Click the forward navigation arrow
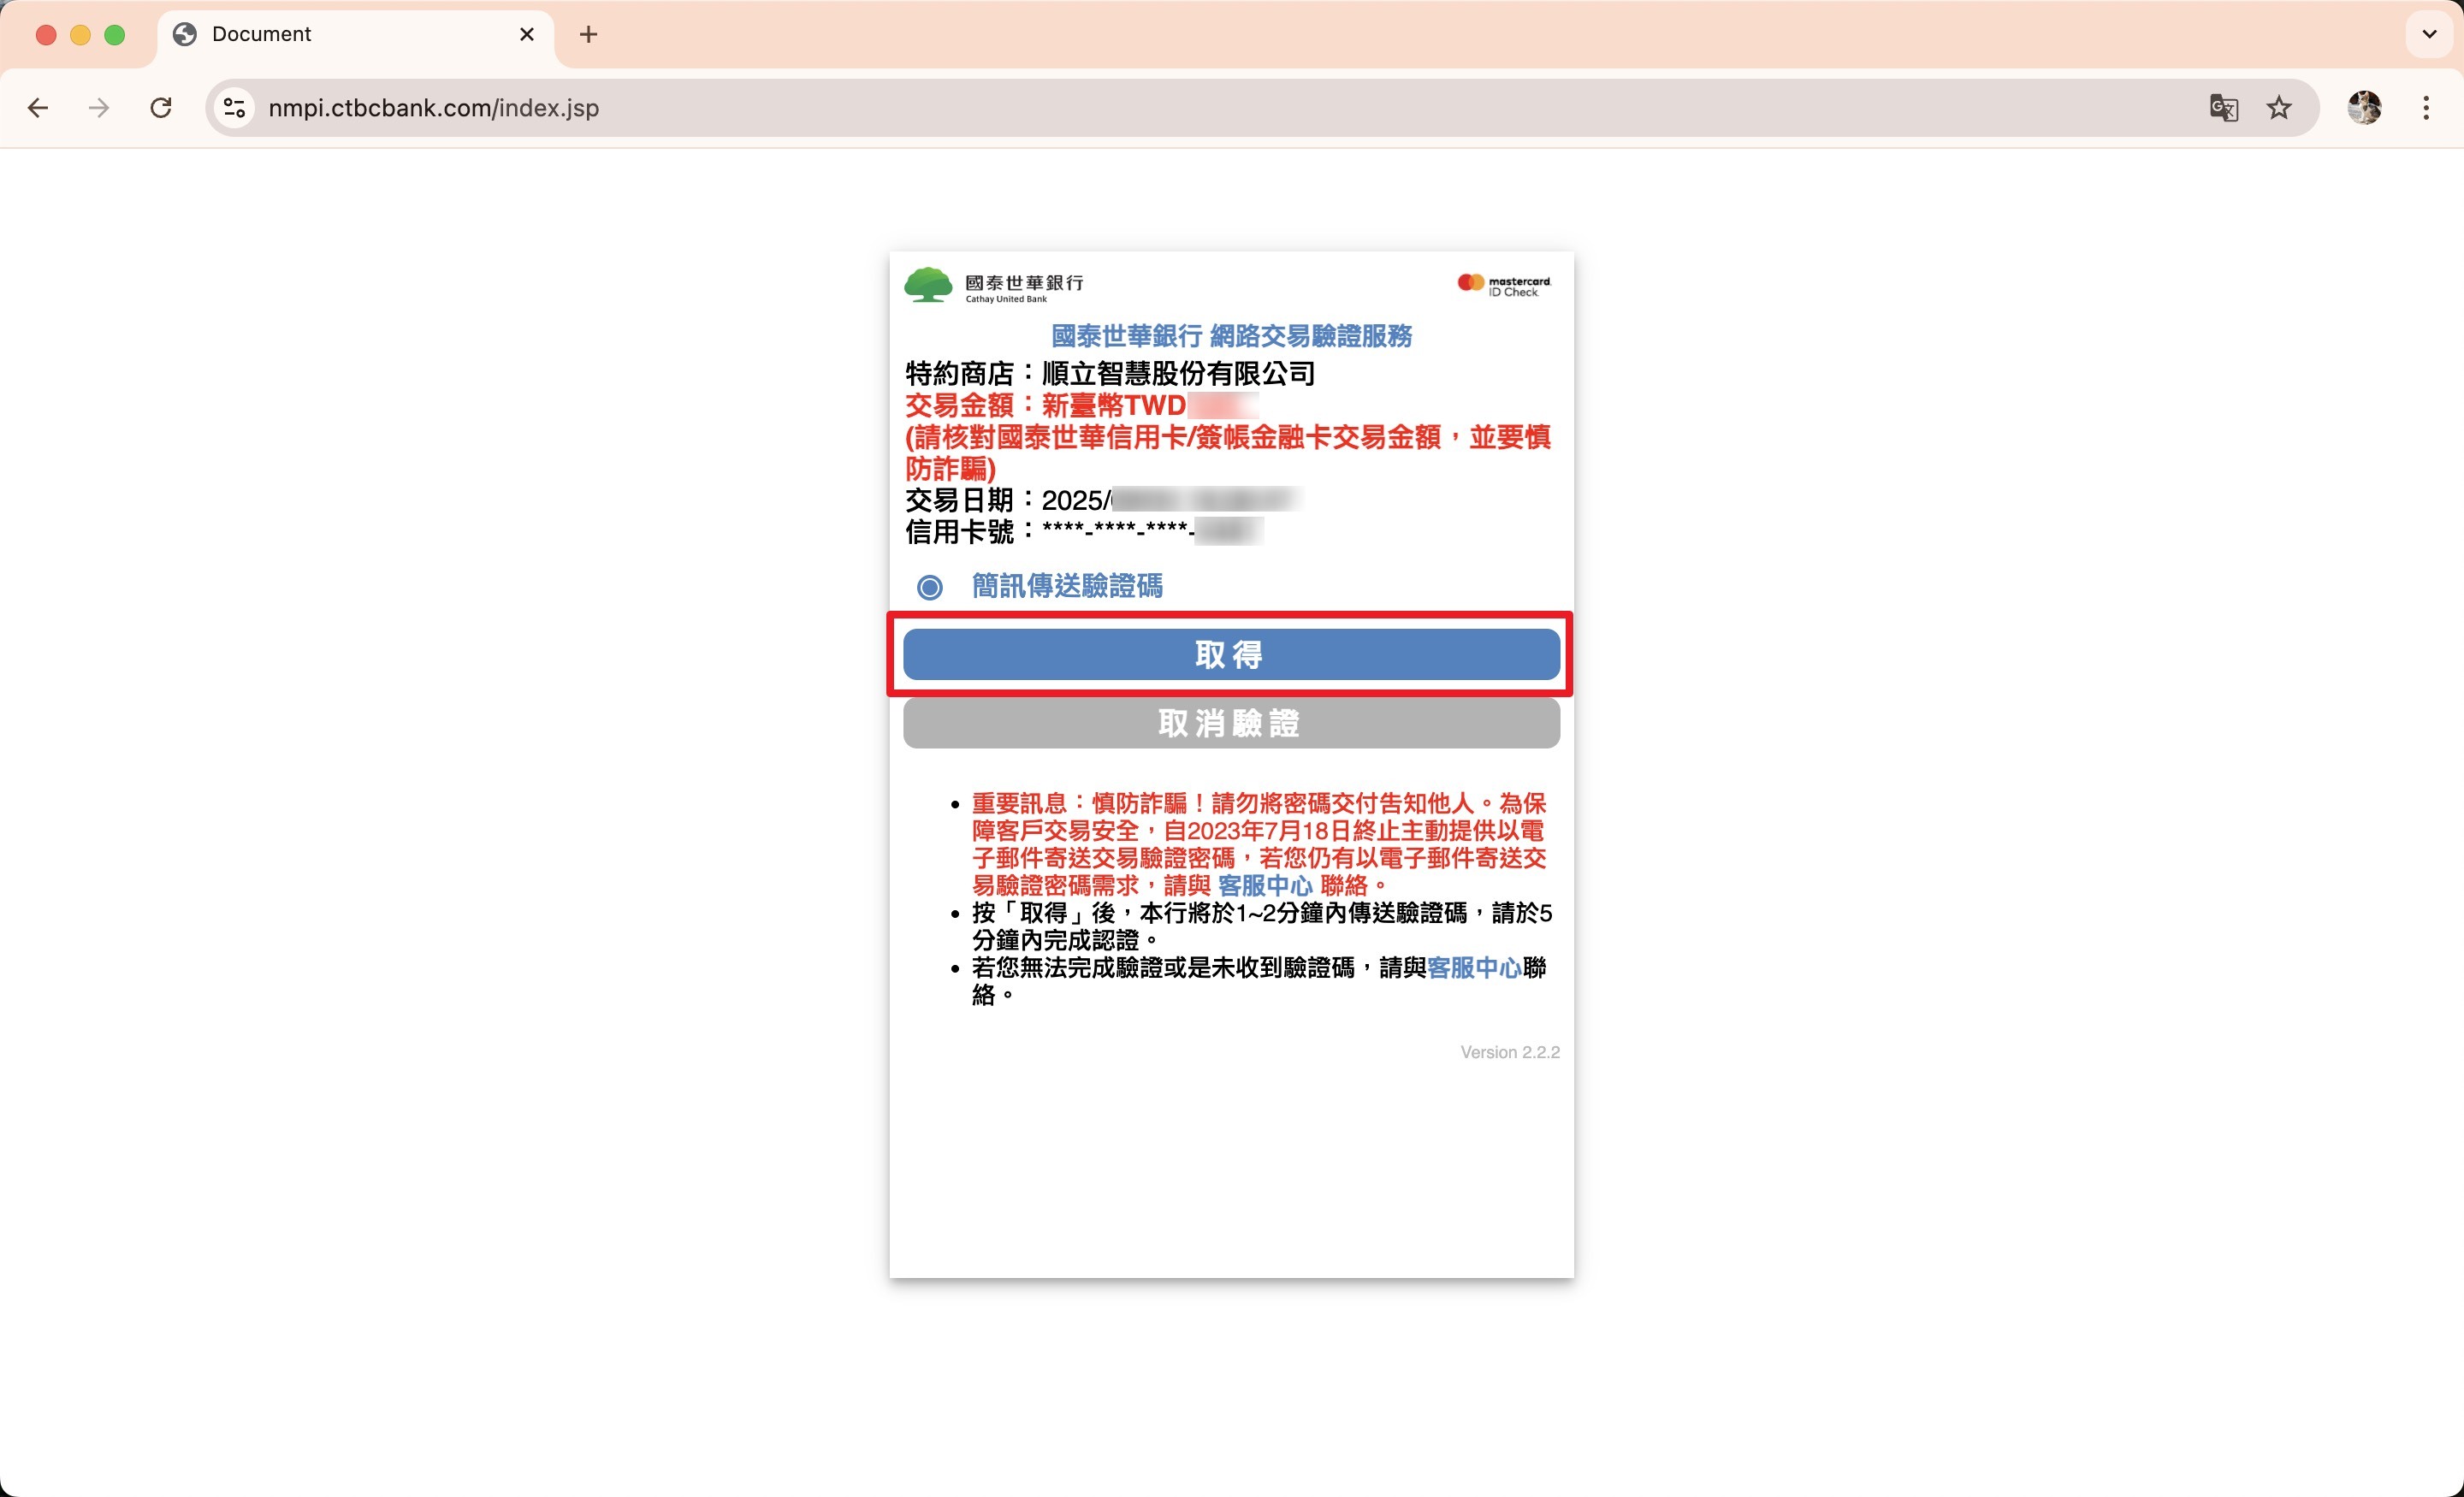This screenshot has width=2464, height=1497. [98, 108]
